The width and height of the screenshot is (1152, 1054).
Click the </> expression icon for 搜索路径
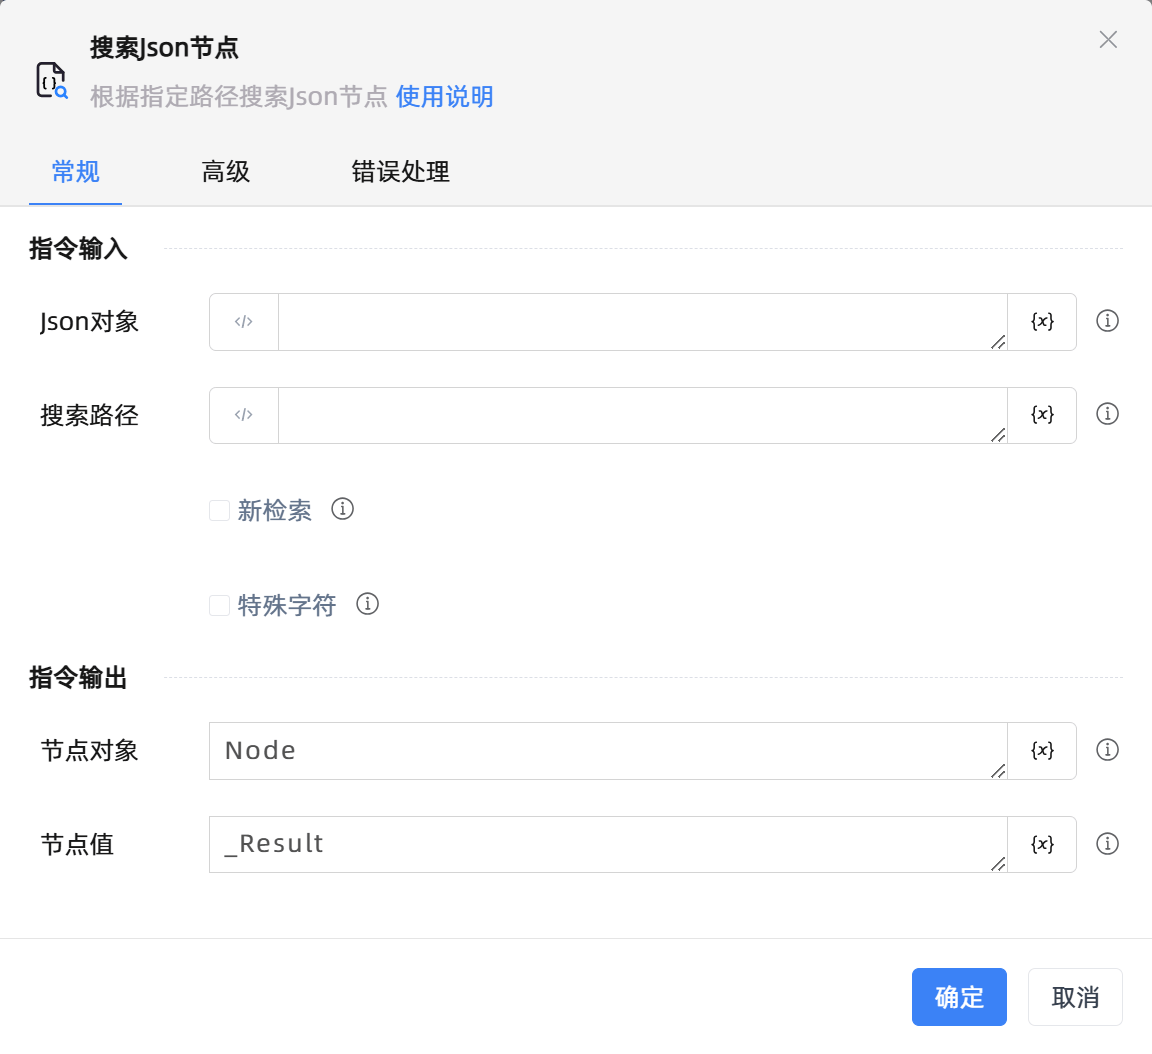243,415
